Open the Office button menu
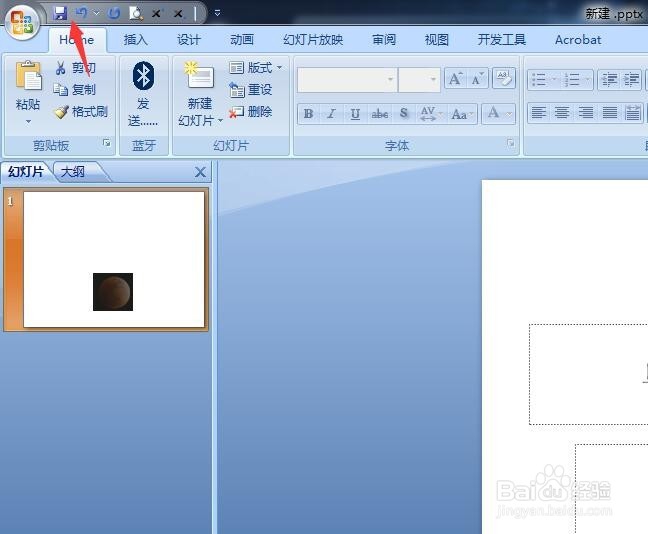 pyautogui.click(x=22, y=21)
